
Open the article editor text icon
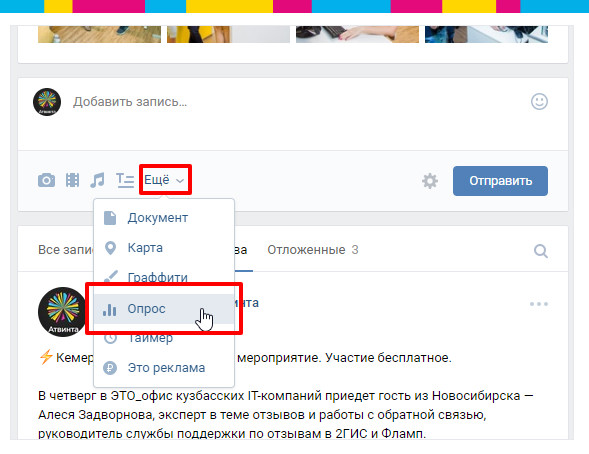pos(125,180)
